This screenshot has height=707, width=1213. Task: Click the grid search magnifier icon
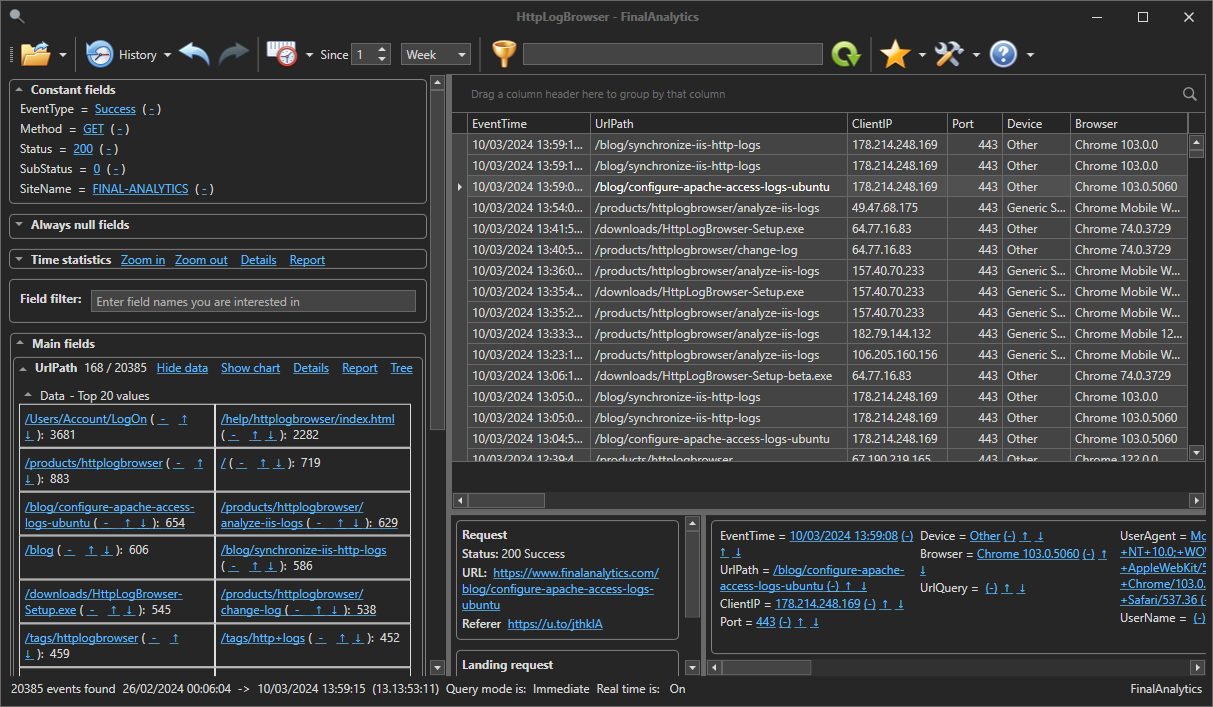pos(1189,94)
